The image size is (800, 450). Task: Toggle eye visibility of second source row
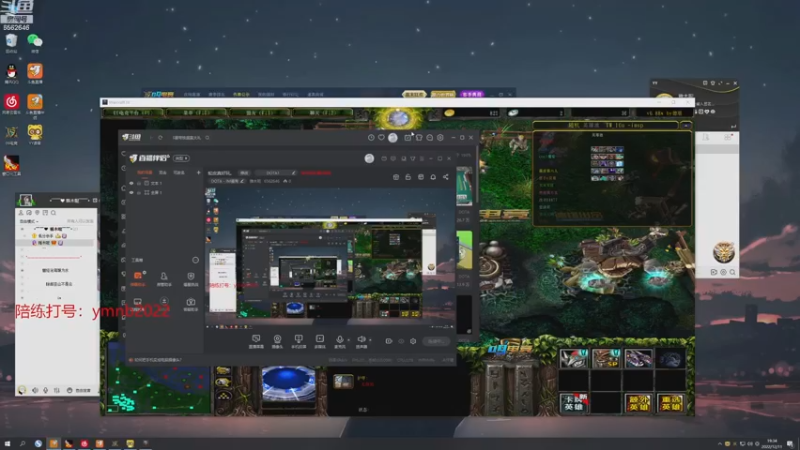point(132,193)
